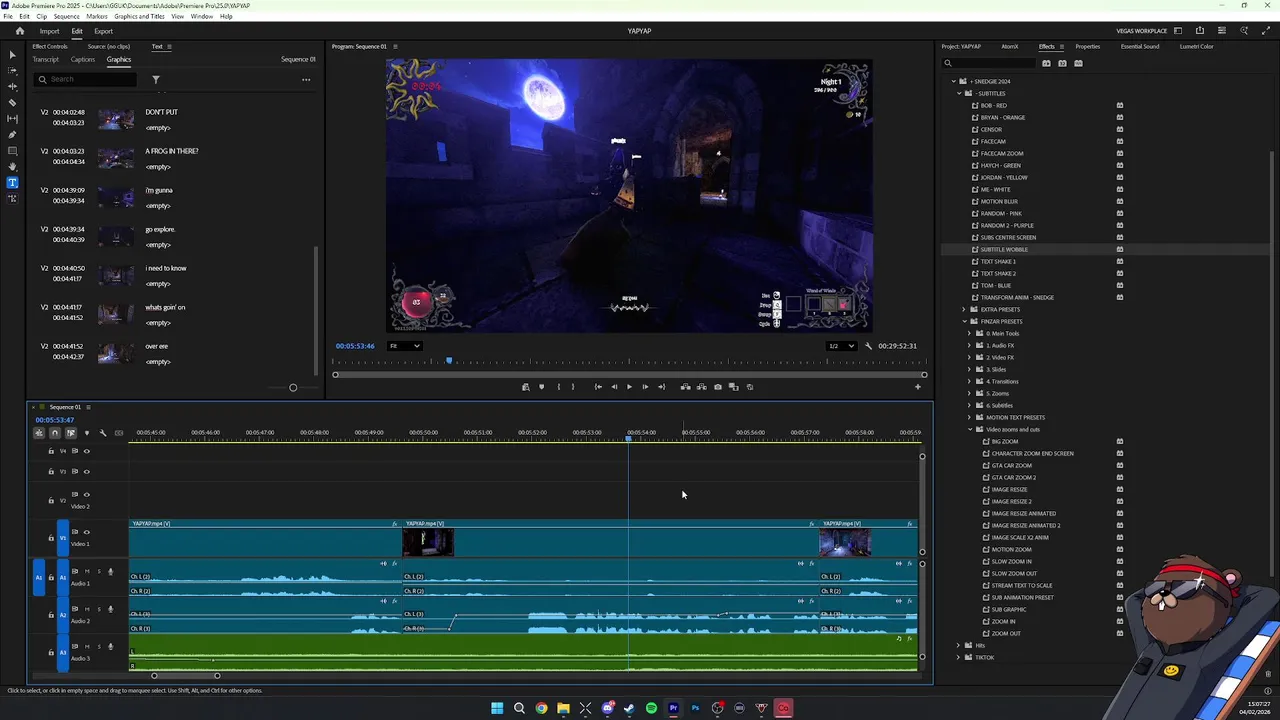Select the Pen tool
Image resolution: width=1280 pixels, height=720 pixels.
tap(12, 134)
